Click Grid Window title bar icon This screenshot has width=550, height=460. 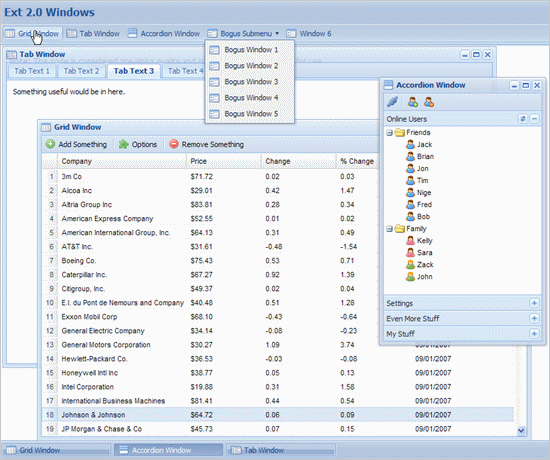point(46,127)
